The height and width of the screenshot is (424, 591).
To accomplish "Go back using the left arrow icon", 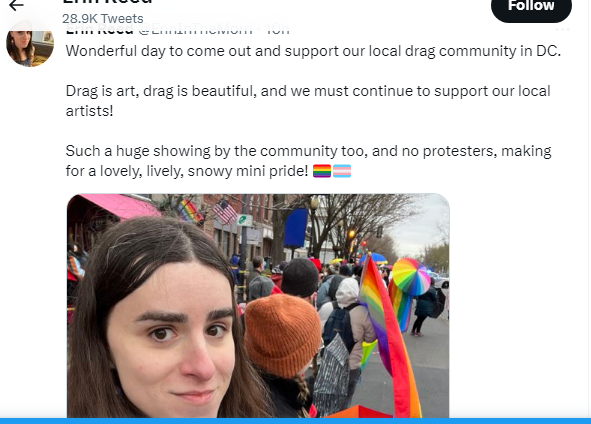I will pos(16,5).
